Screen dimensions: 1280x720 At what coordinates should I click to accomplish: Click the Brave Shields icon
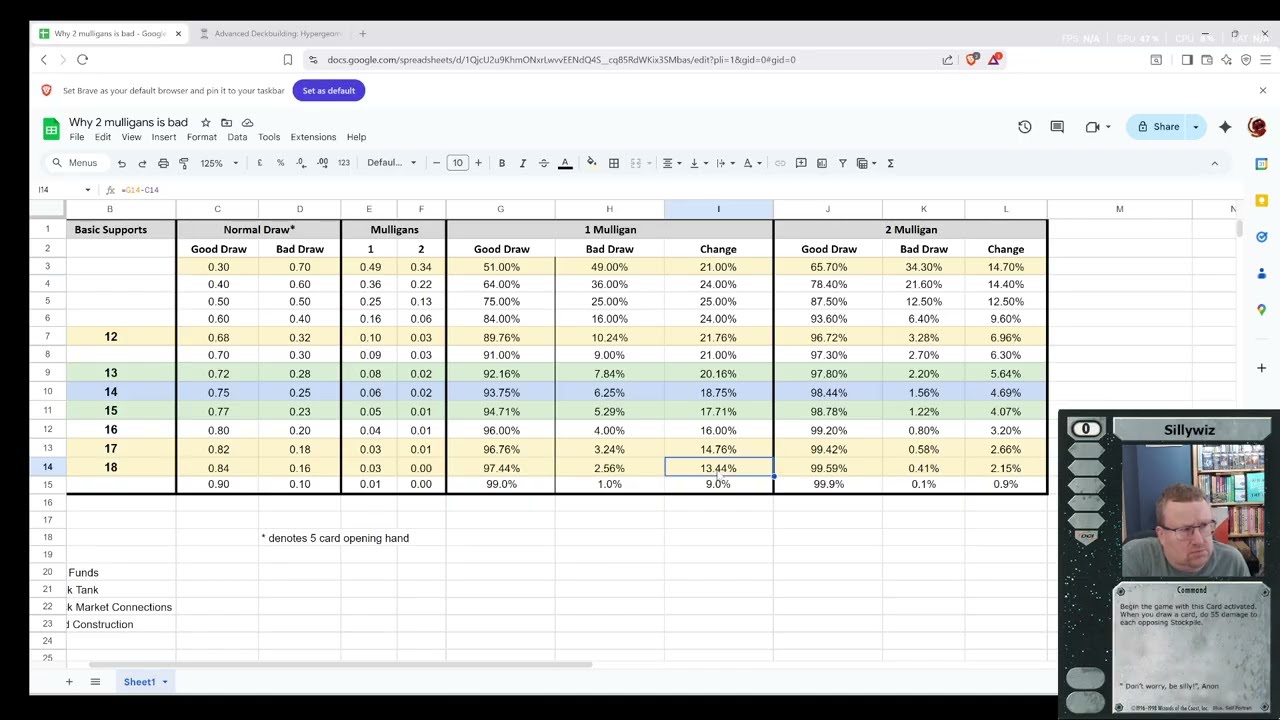[x=972, y=60]
